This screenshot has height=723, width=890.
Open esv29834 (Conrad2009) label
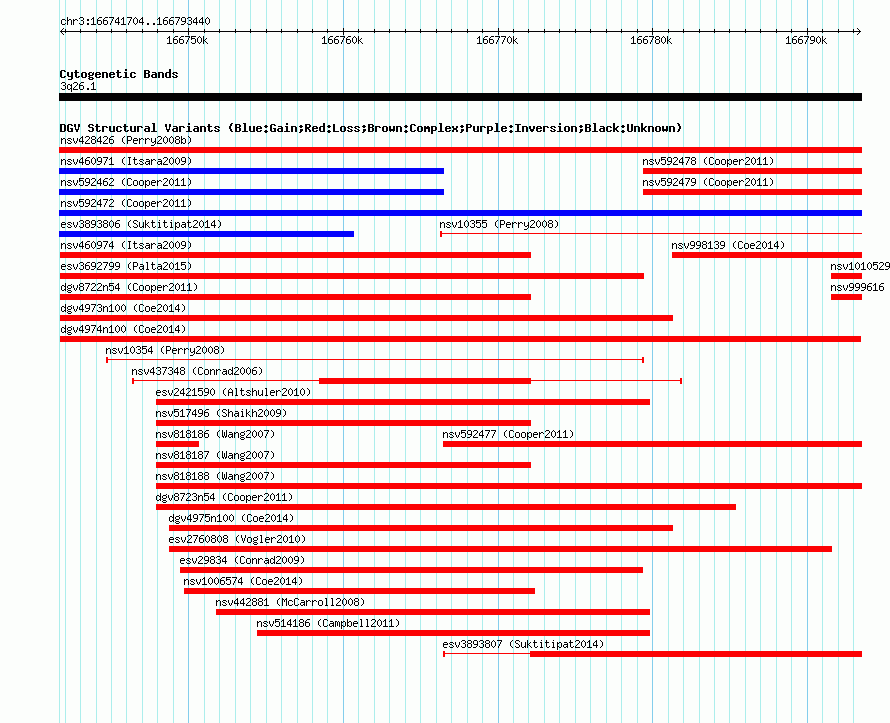[x=242, y=560]
